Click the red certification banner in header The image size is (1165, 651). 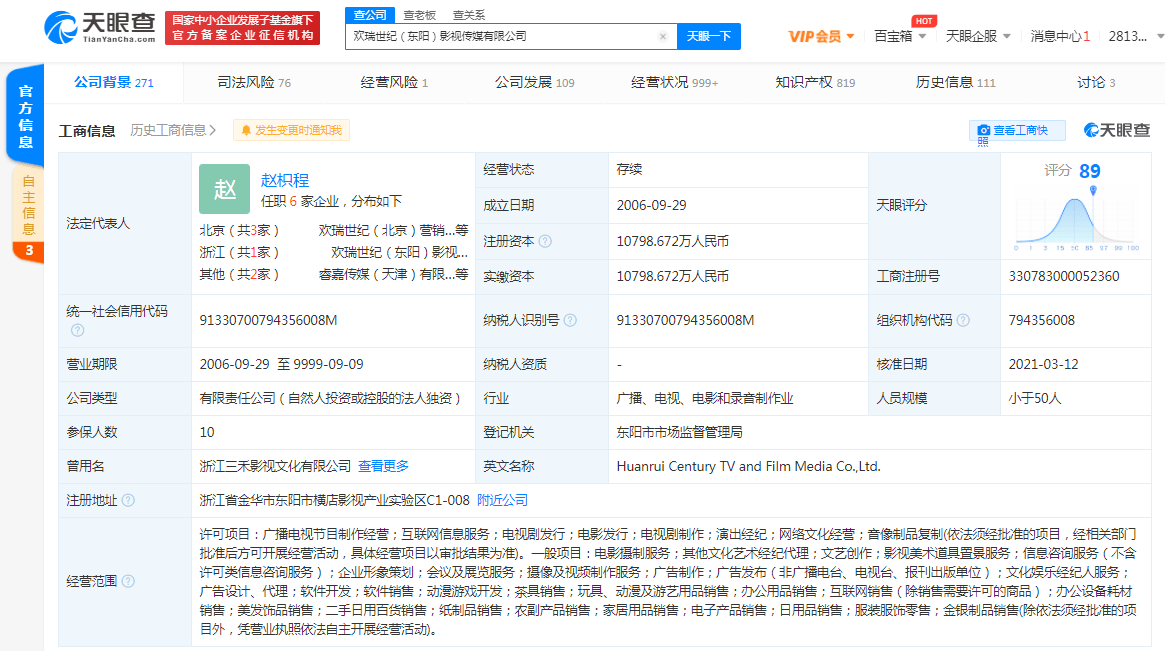pos(242,28)
